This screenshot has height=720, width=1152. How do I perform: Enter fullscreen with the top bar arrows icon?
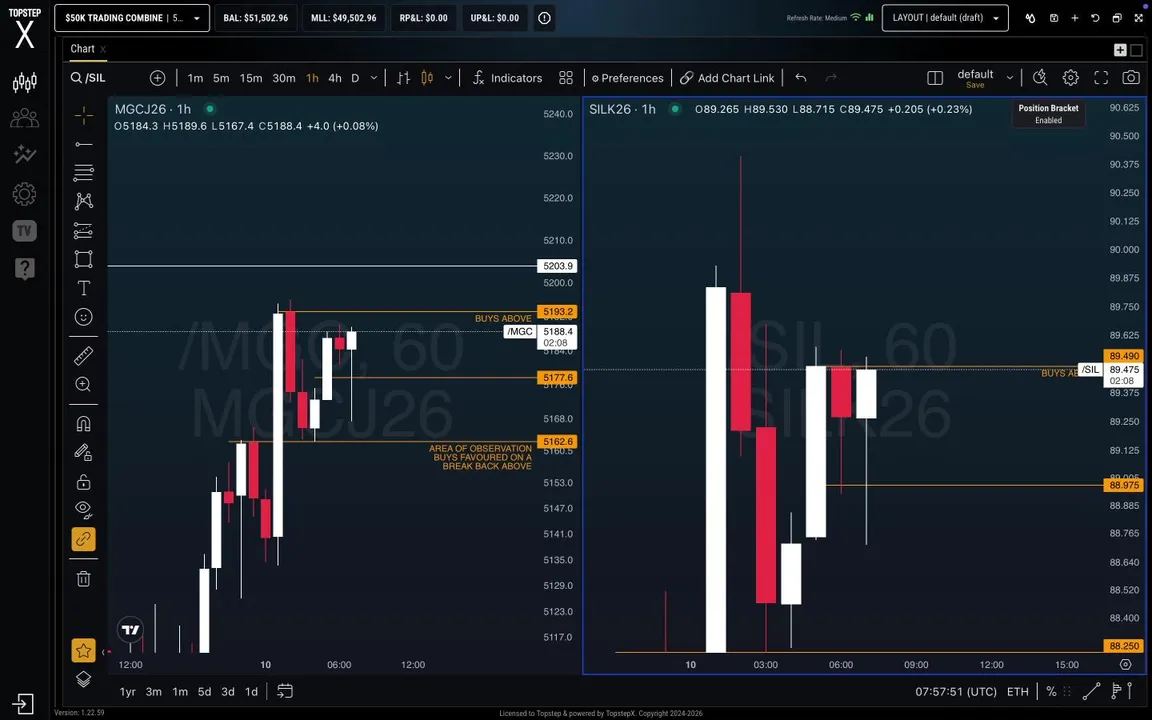(1137, 18)
